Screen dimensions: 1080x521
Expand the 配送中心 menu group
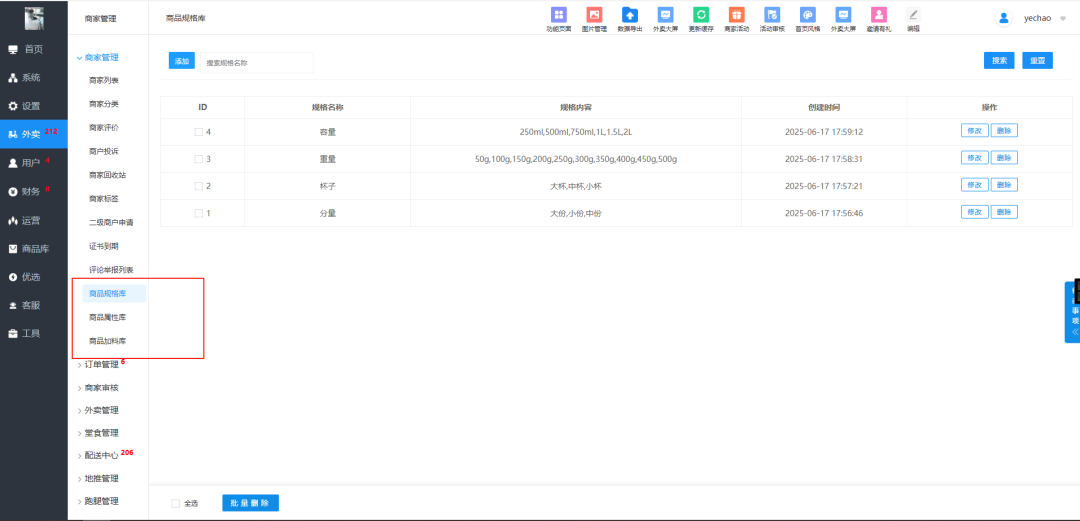tap(100, 455)
